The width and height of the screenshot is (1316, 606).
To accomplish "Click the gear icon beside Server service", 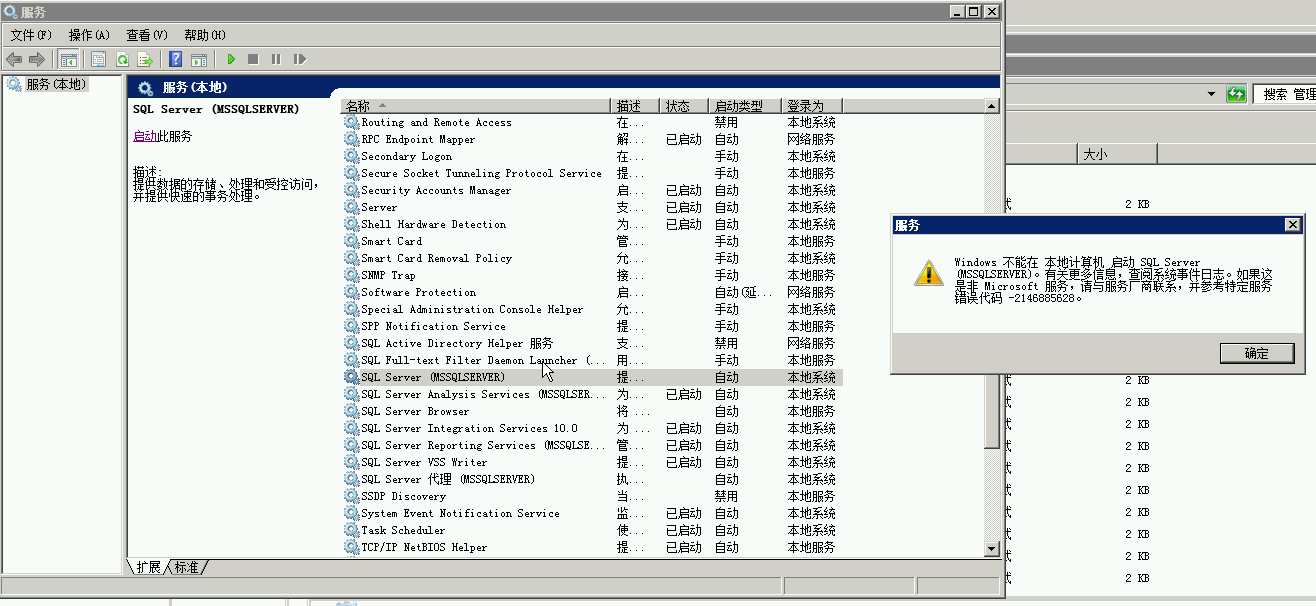I will [x=351, y=207].
